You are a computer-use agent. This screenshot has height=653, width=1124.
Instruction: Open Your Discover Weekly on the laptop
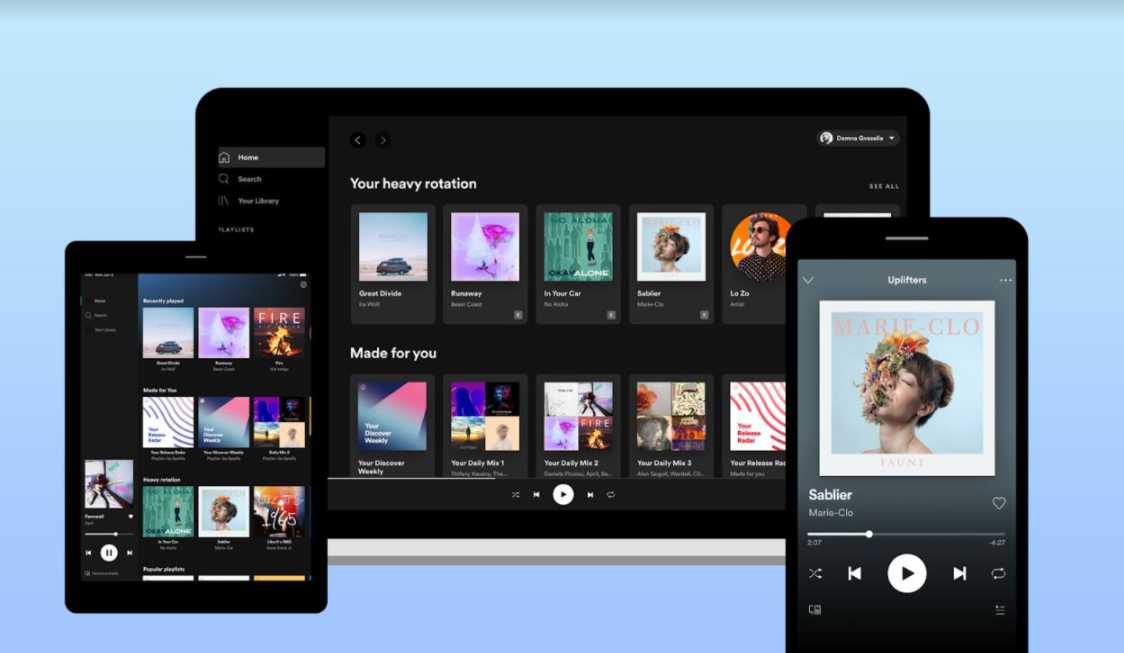point(393,426)
